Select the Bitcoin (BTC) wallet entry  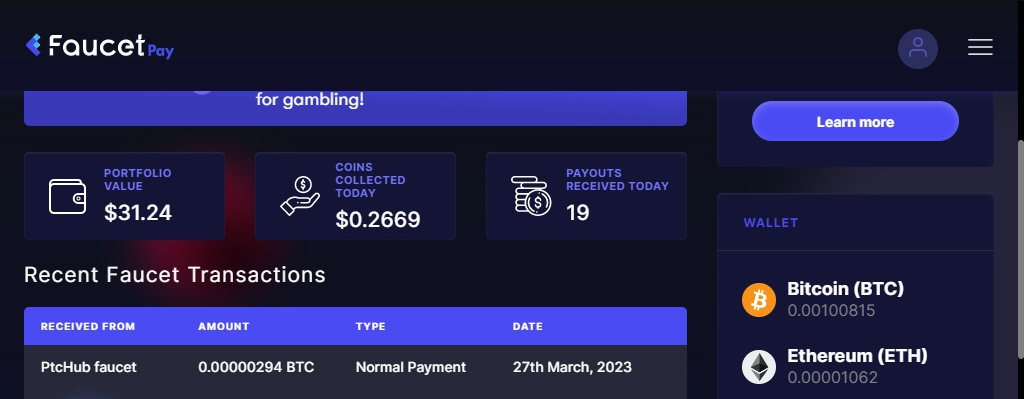click(855, 300)
